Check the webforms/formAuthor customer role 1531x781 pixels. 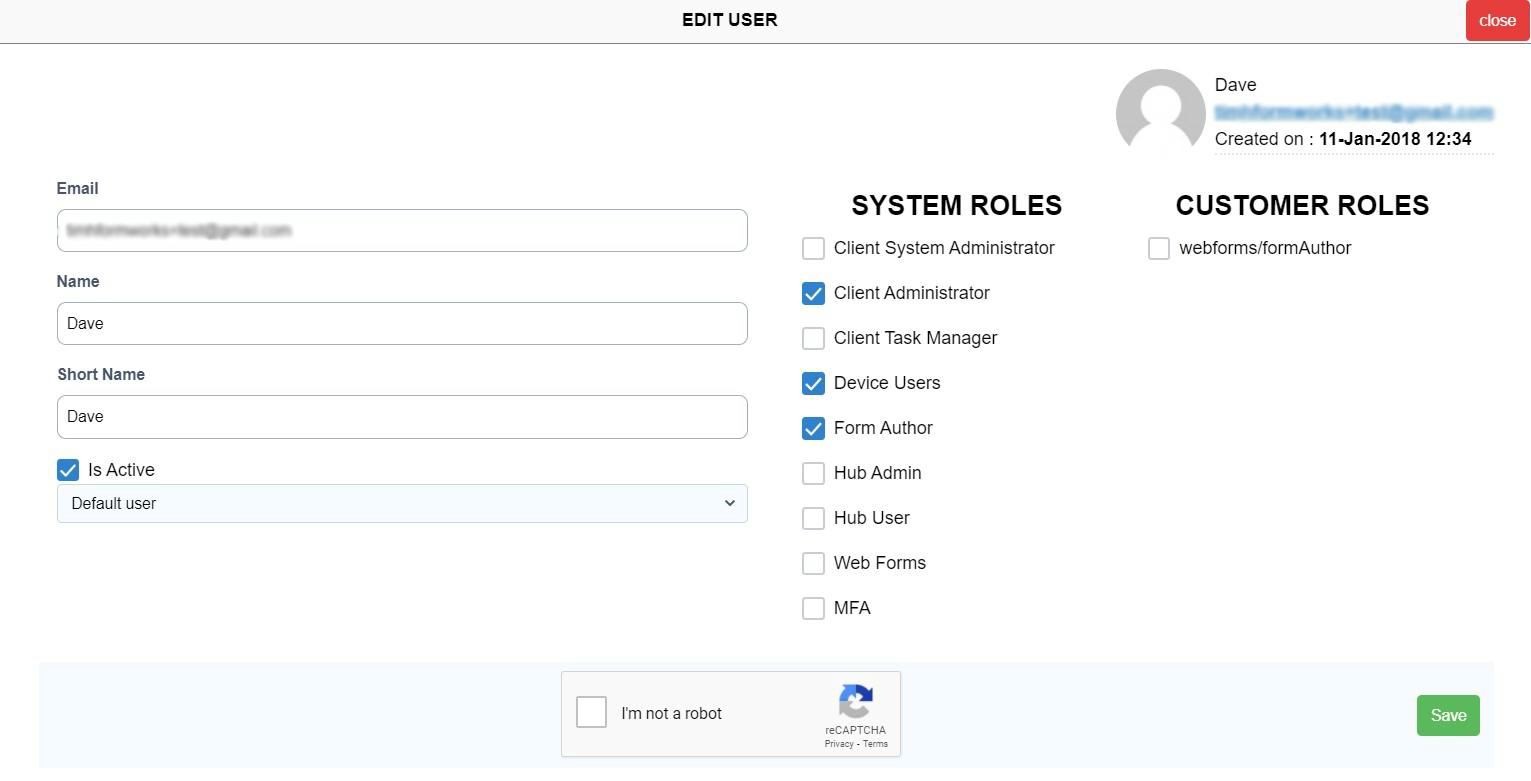[x=1159, y=248]
